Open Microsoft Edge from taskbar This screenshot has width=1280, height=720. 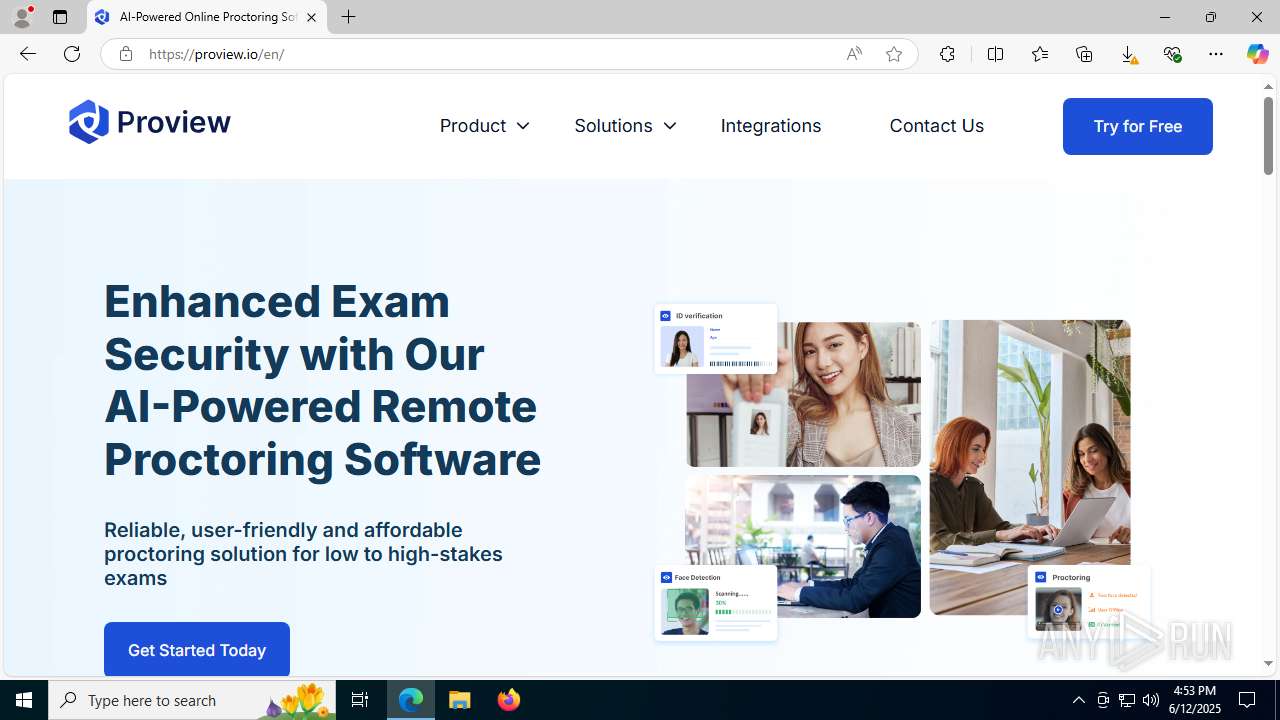tap(411, 700)
